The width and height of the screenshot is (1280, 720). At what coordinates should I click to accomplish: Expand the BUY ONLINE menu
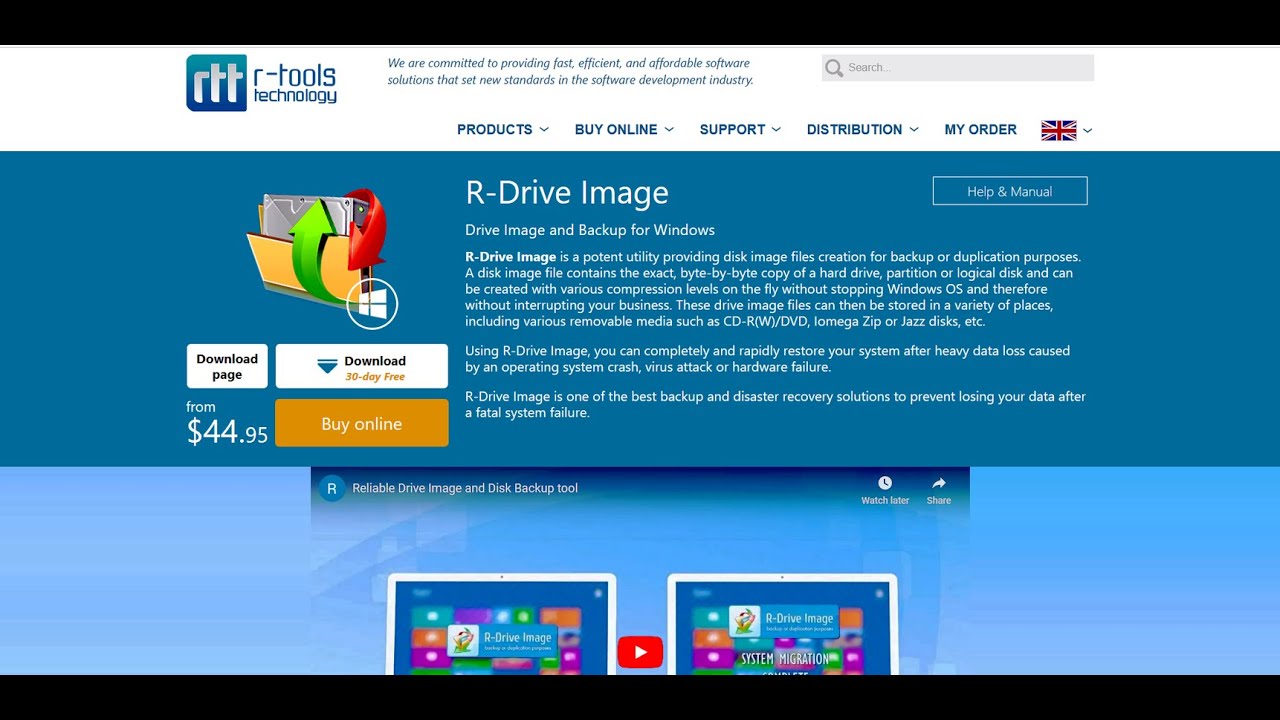tap(624, 130)
